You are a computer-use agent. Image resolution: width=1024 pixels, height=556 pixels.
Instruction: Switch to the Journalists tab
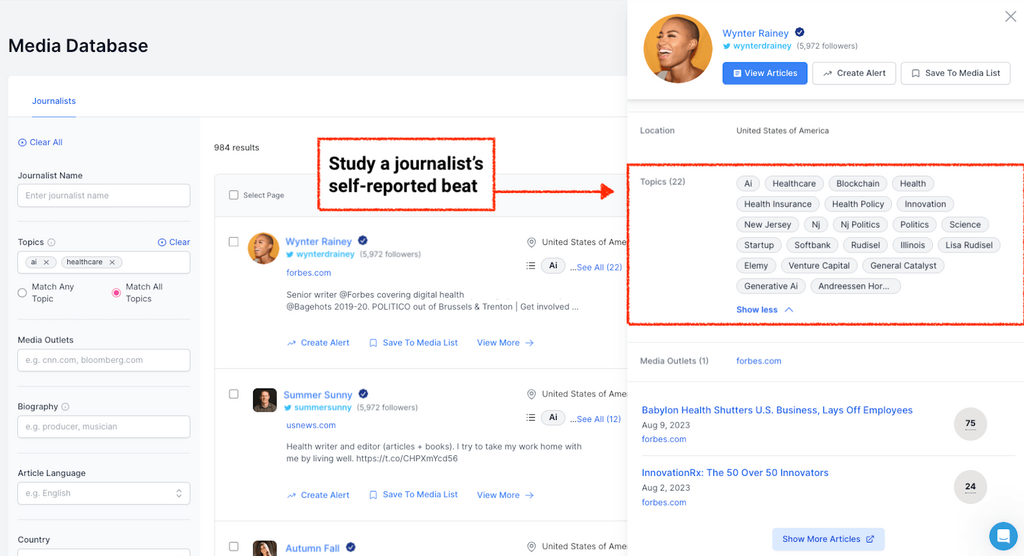pyautogui.click(x=53, y=101)
